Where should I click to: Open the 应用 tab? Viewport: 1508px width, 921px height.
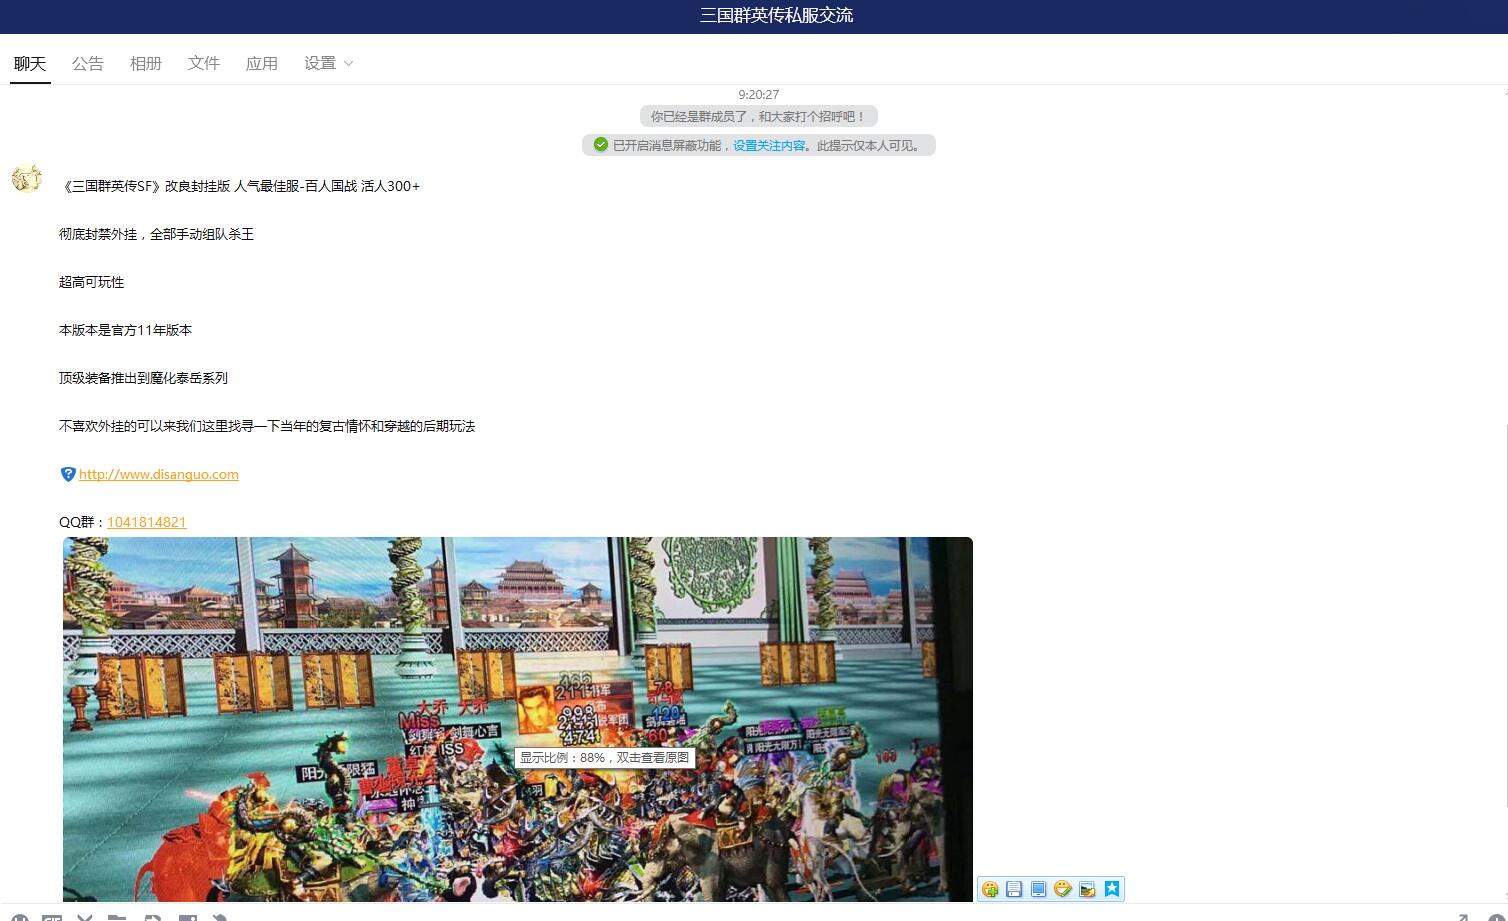(x=262, y=63)
